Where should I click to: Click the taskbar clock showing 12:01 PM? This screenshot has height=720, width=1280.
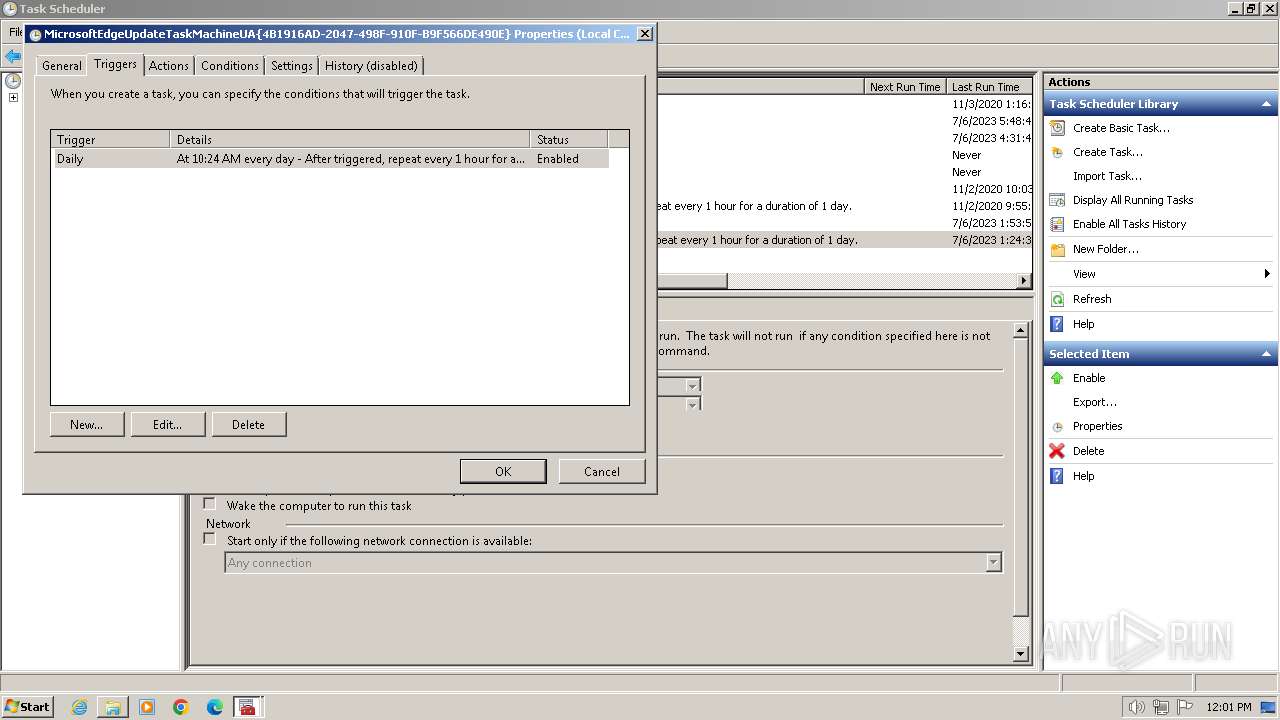1229,707
